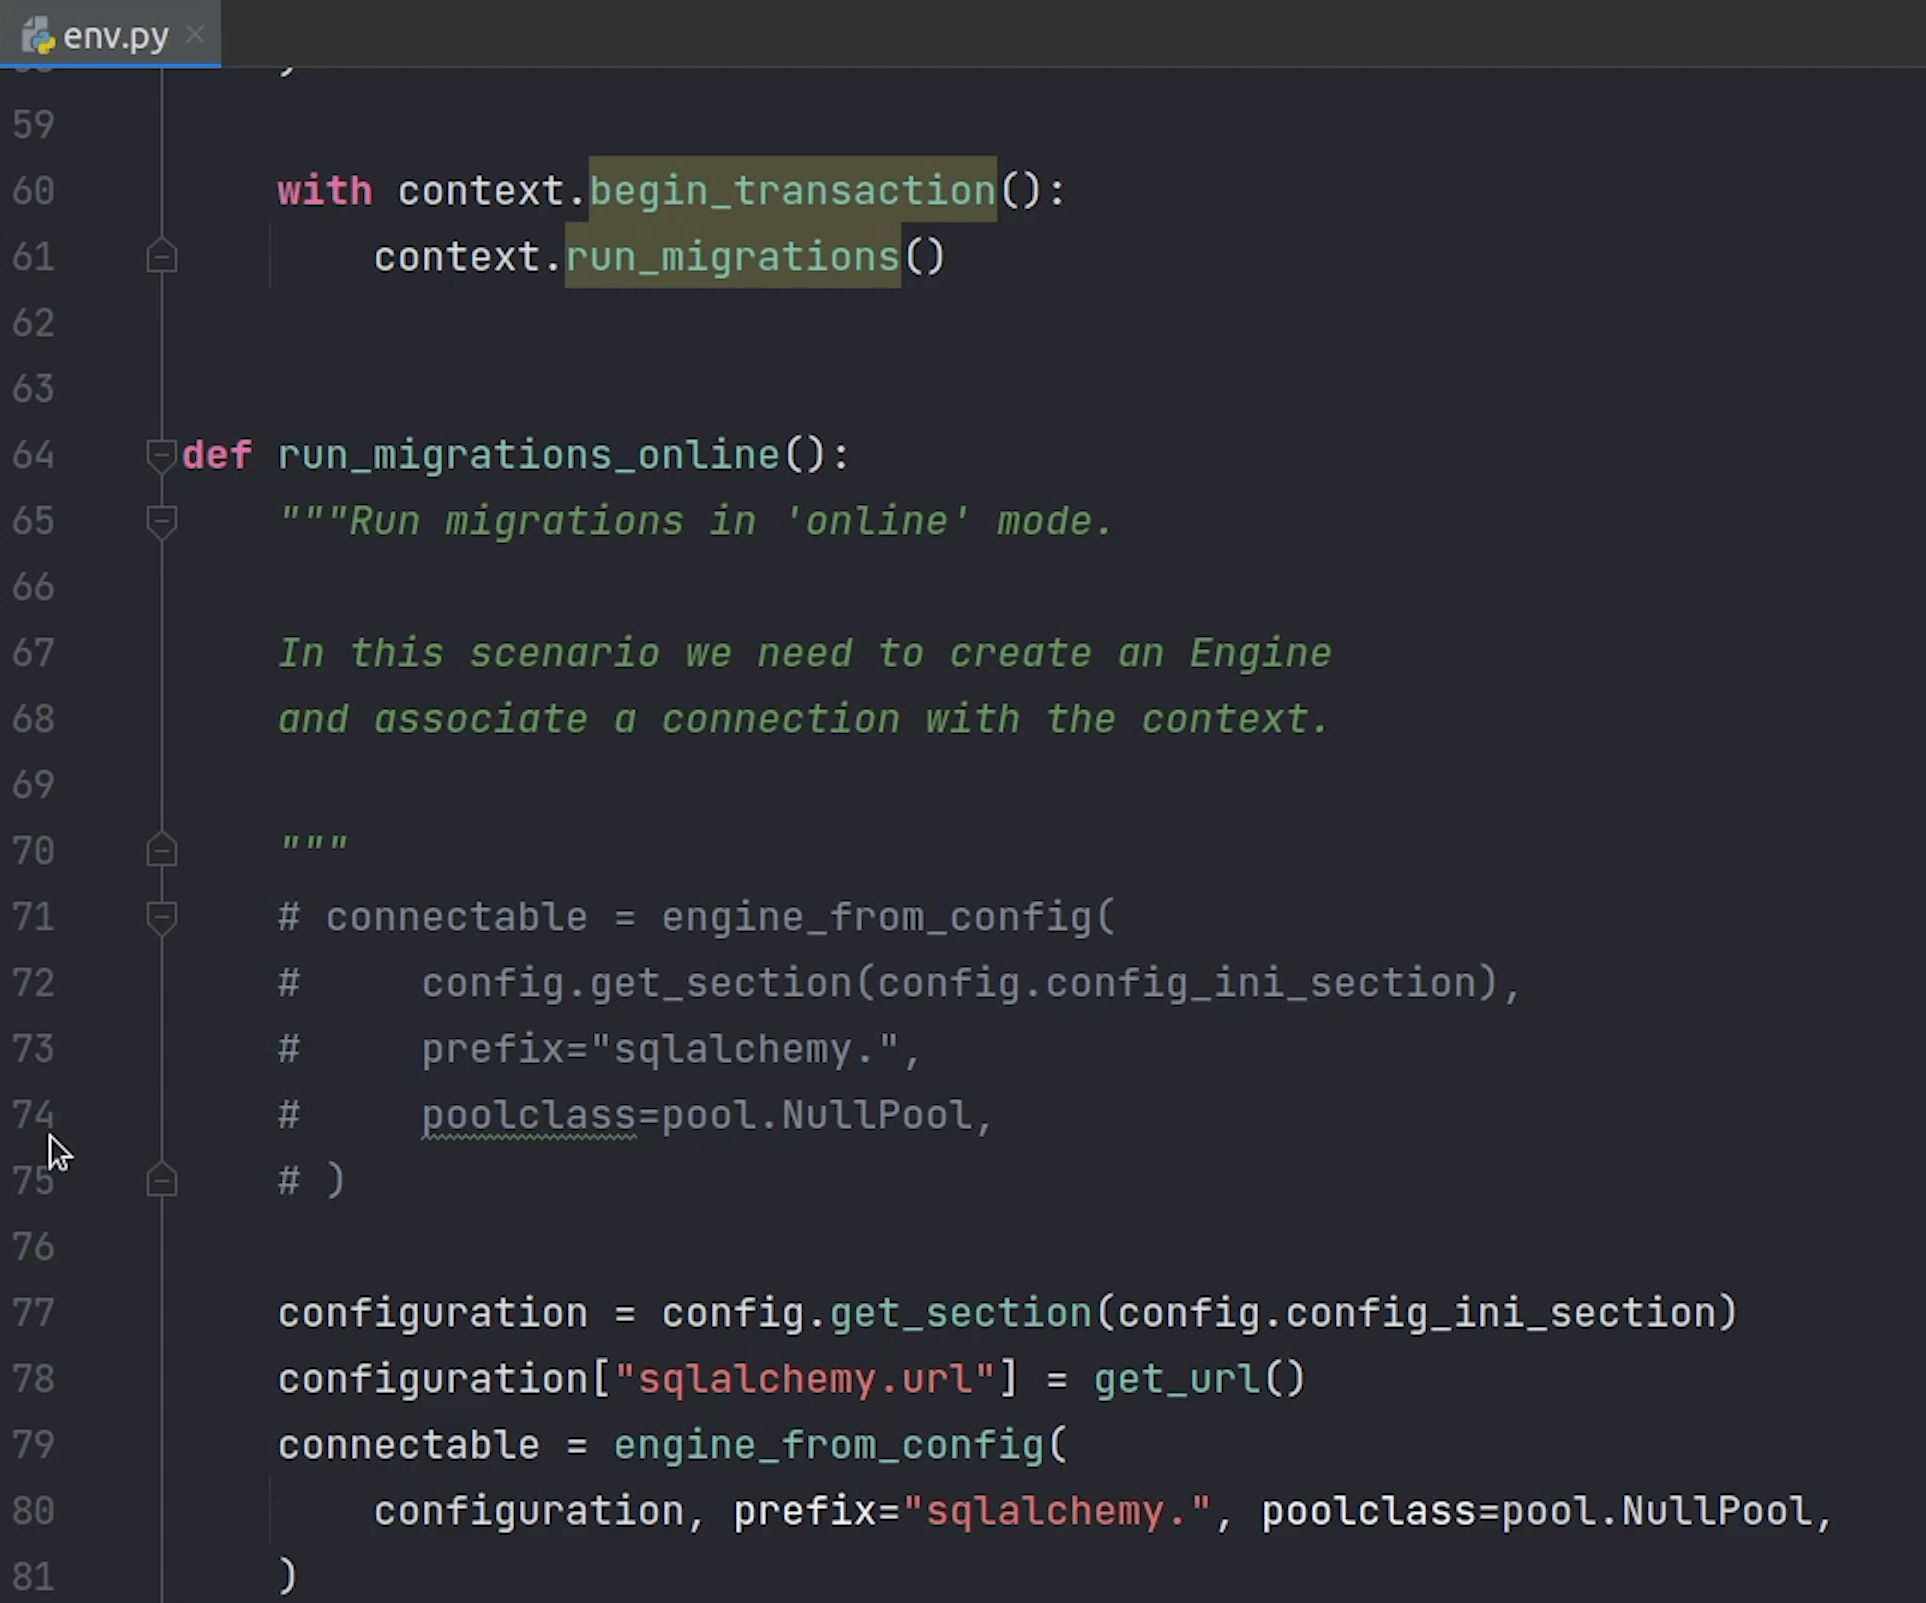Click the get_section call on line 77

coord(961,1313)
